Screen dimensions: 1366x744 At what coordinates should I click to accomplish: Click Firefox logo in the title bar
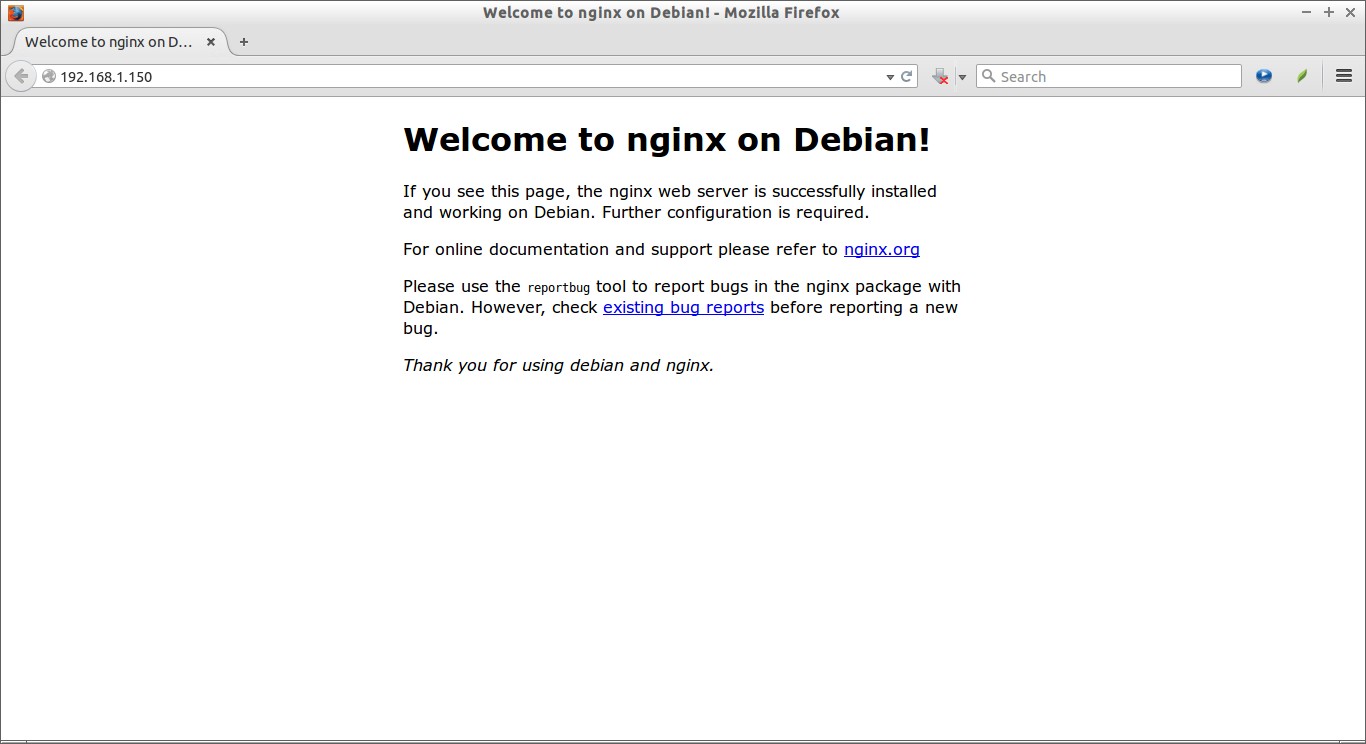pos(15,13)
